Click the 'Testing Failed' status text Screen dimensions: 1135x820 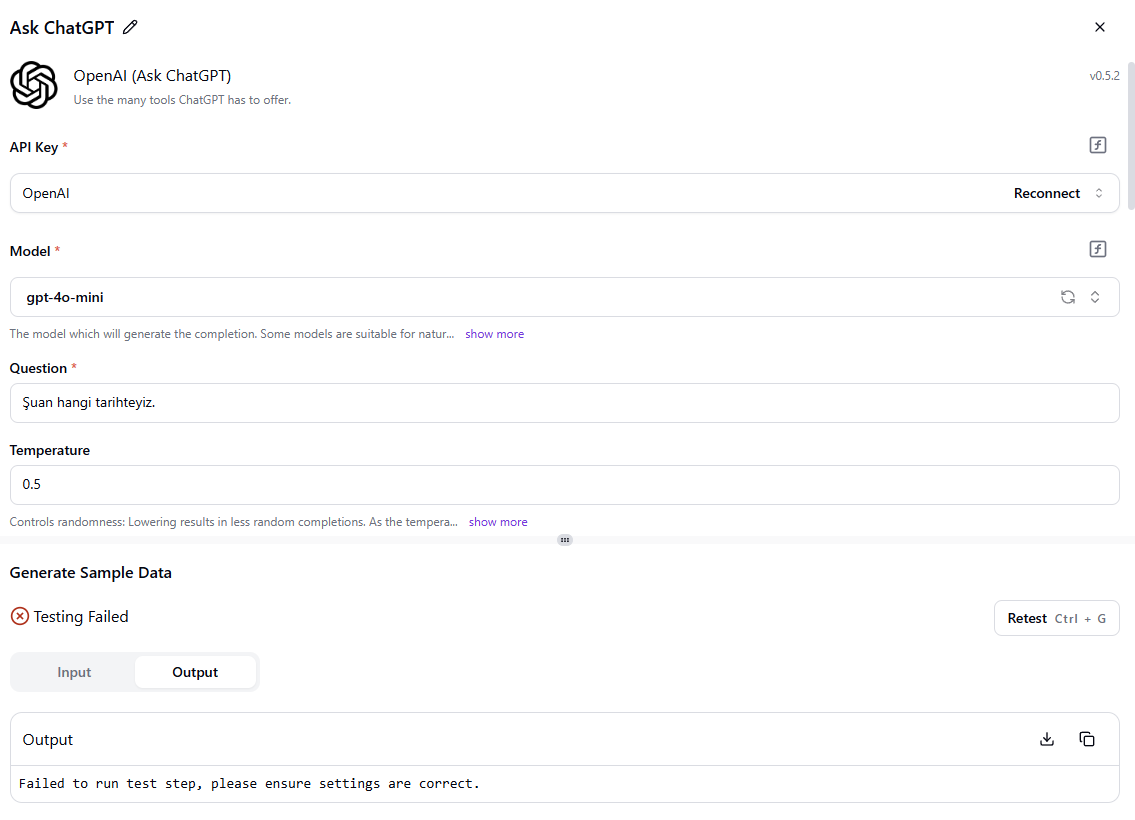pyautogui.click(x=81, y=617)
